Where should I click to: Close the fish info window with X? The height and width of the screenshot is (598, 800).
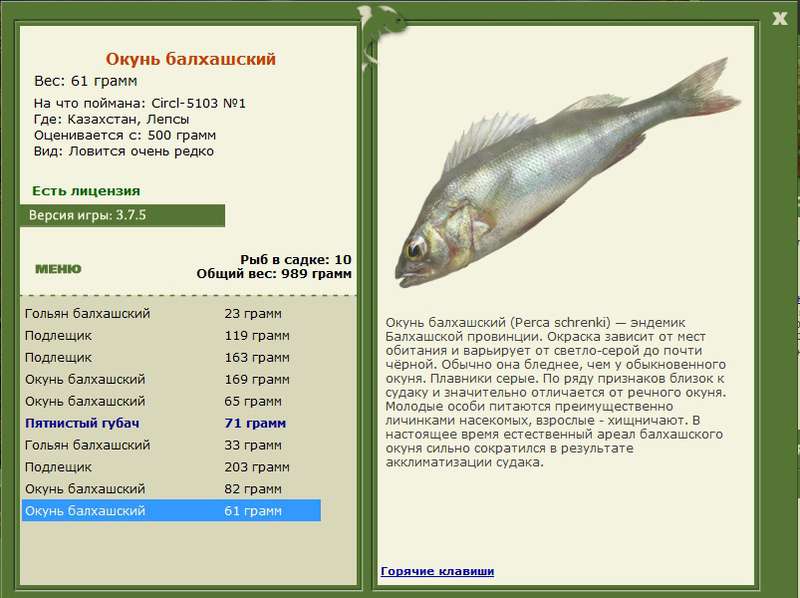(x=780, y=19)
